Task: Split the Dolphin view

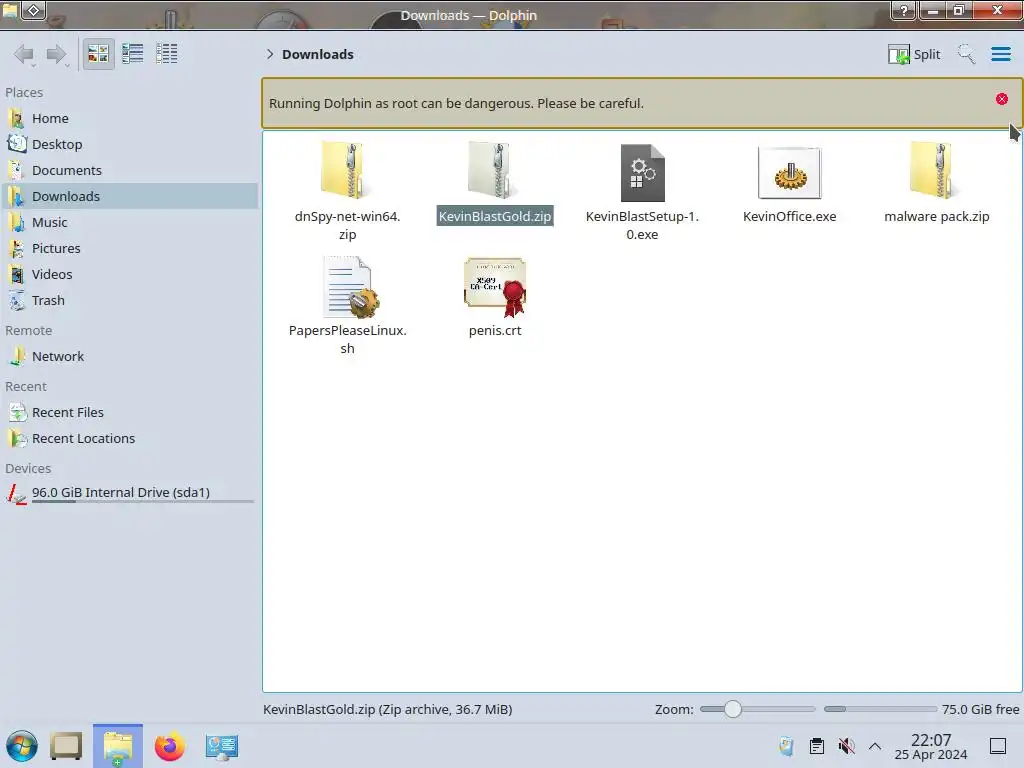Action: [x=914, y=54]
